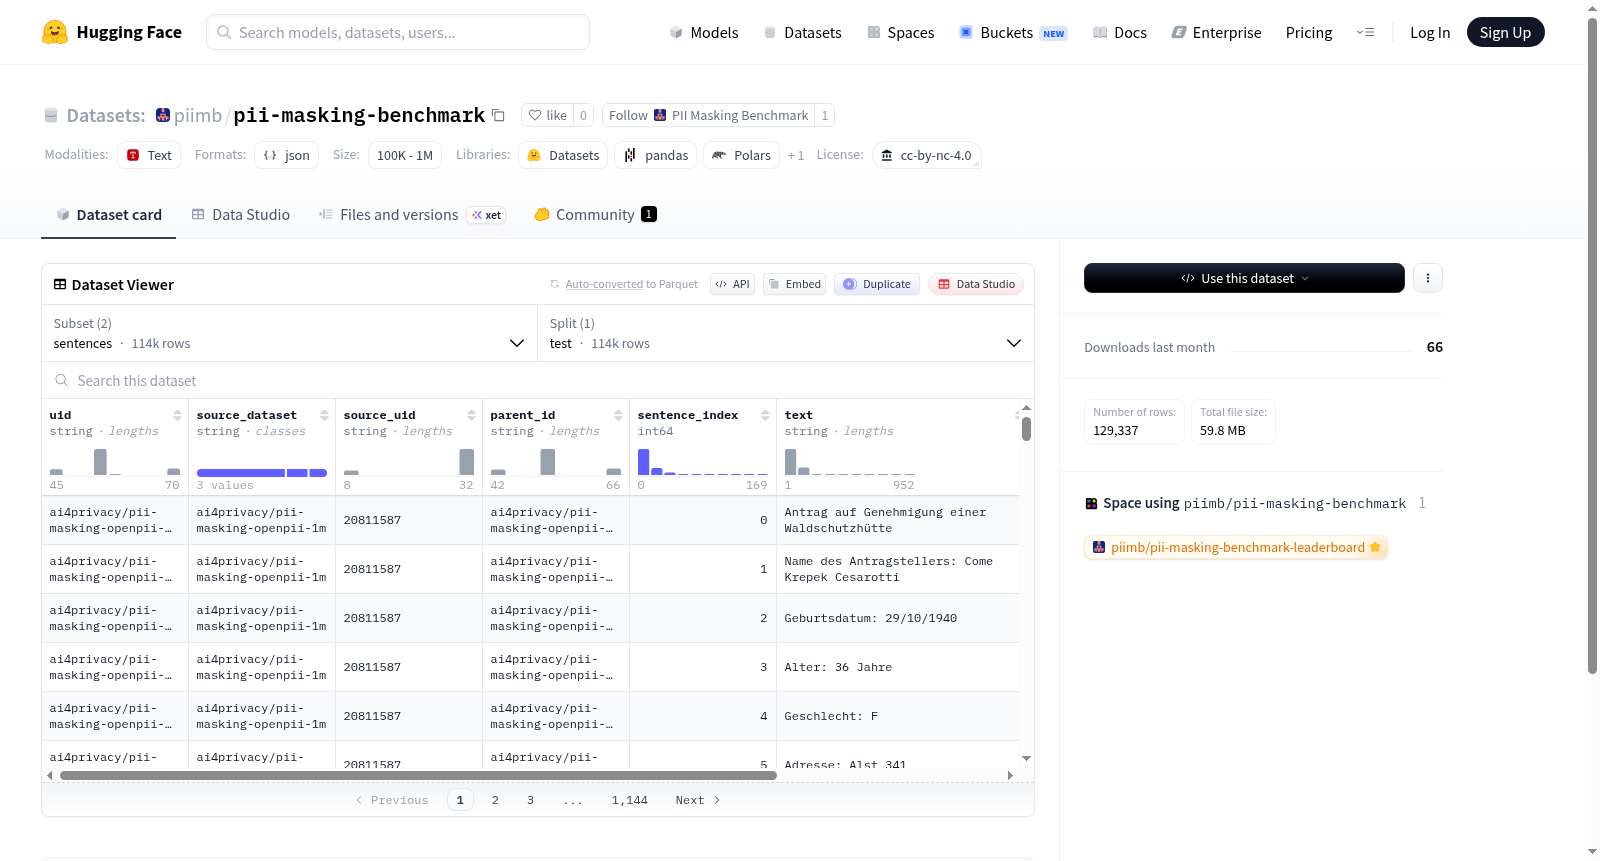Image resolution: width=1600 pixels, height=861 pixels.
Task: Open the Community tab
Action: (595, 215)
